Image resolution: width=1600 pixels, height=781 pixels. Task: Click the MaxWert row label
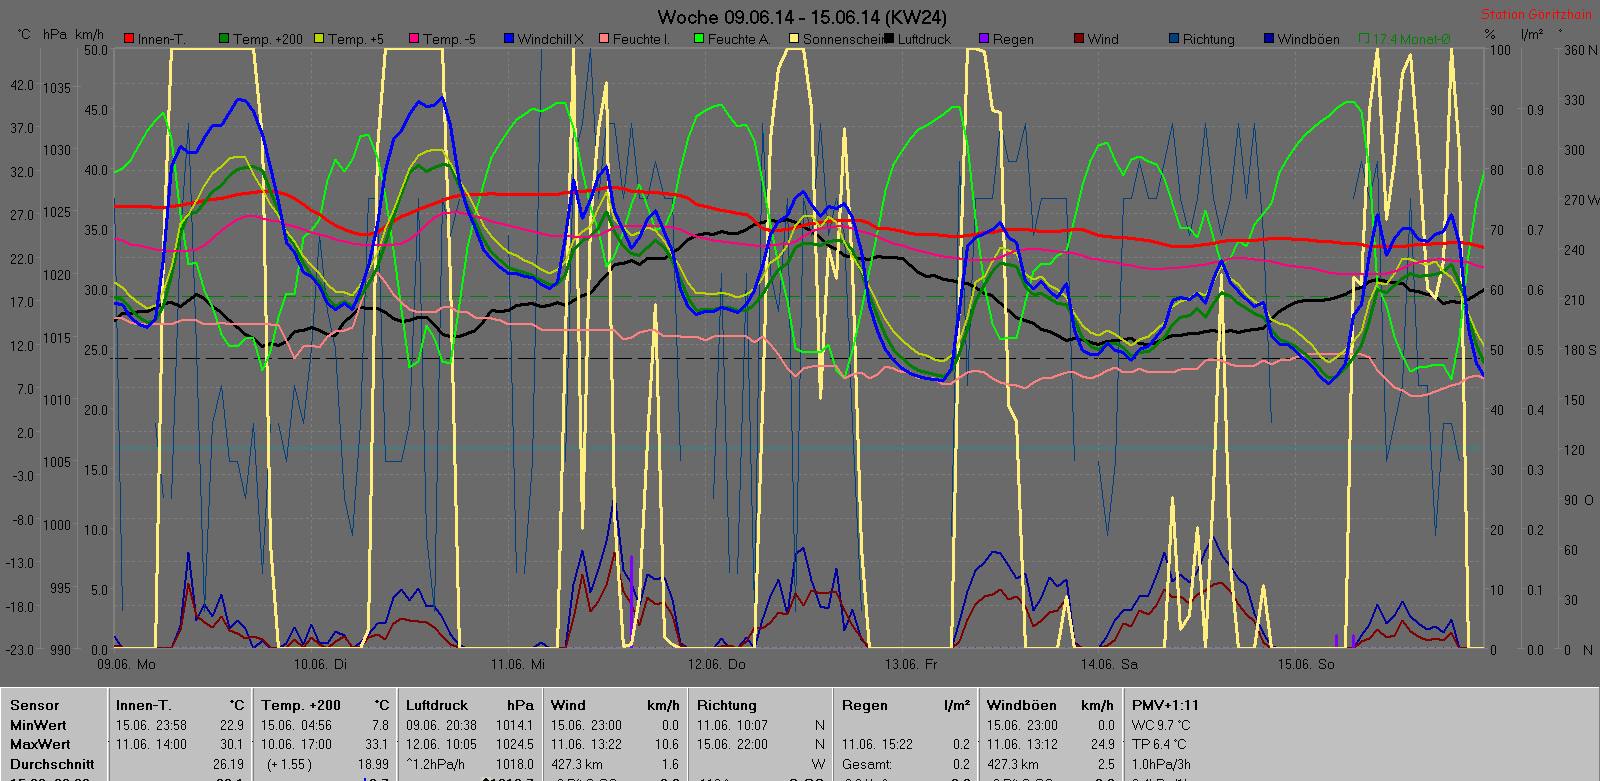click(x=40, y=744)
